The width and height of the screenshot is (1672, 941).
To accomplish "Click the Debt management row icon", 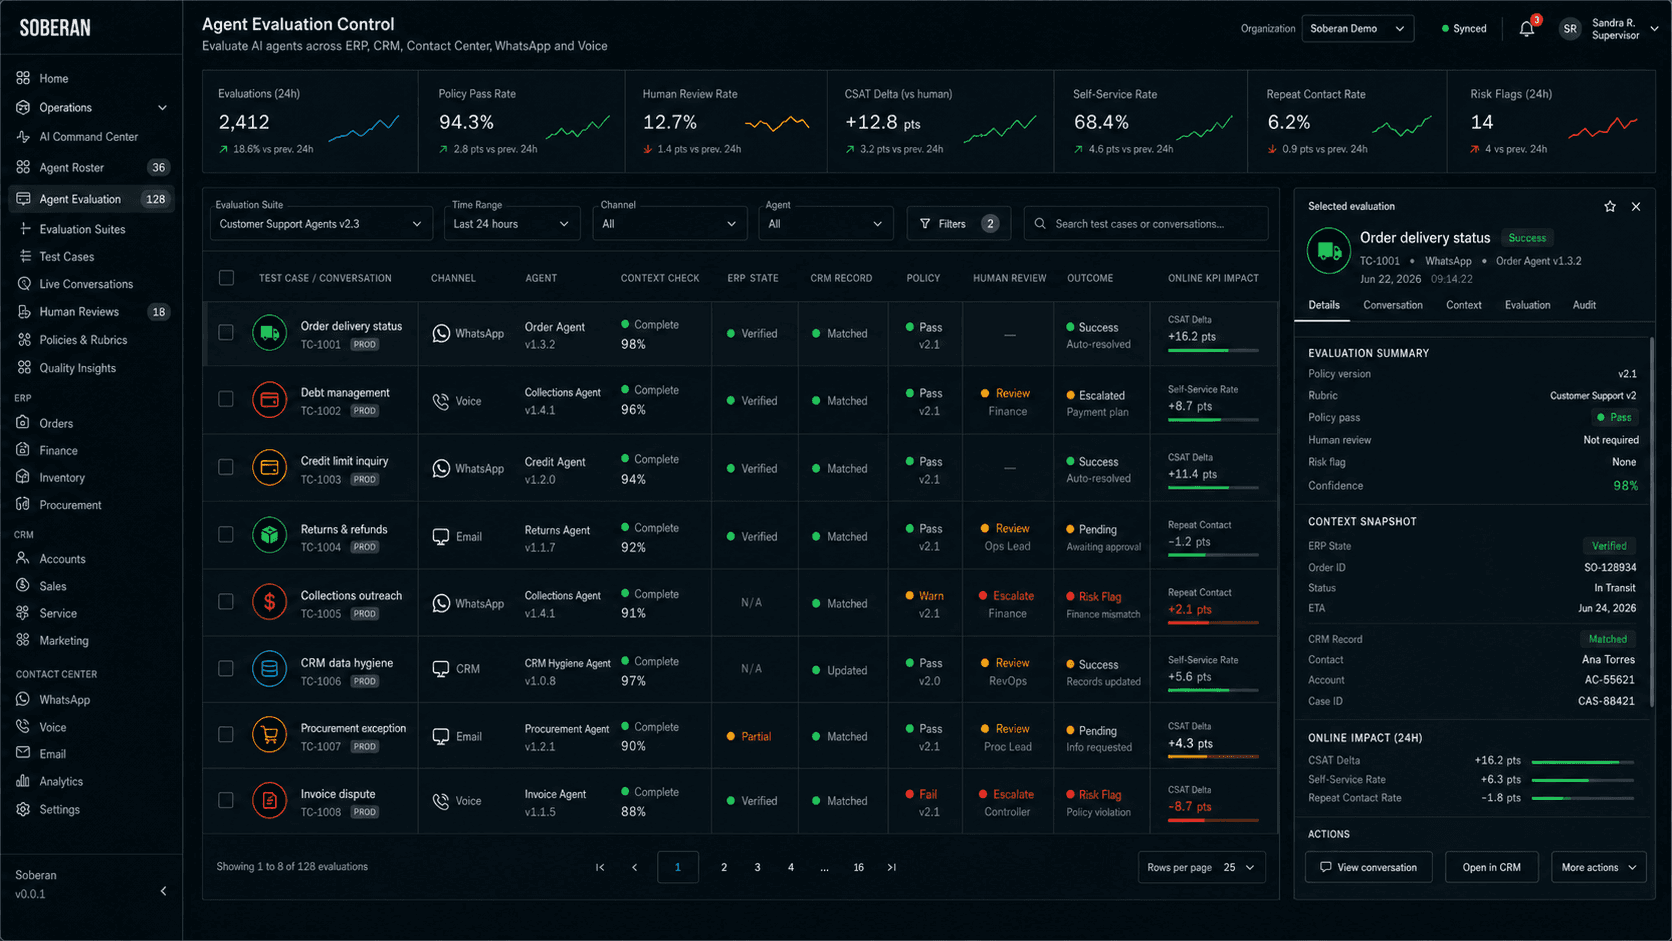I will (269, 400).
